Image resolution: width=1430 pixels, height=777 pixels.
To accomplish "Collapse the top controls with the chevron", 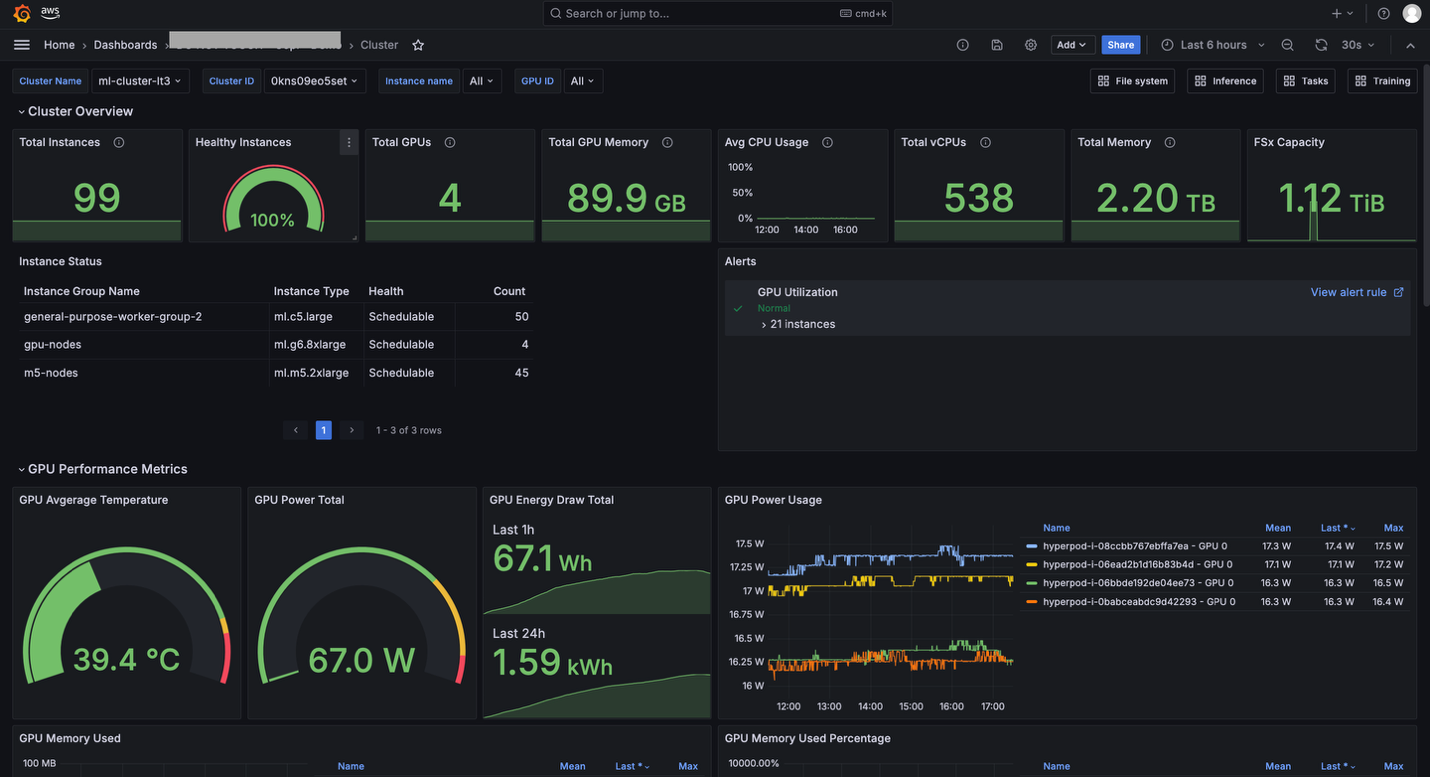I will point(1410,45).
